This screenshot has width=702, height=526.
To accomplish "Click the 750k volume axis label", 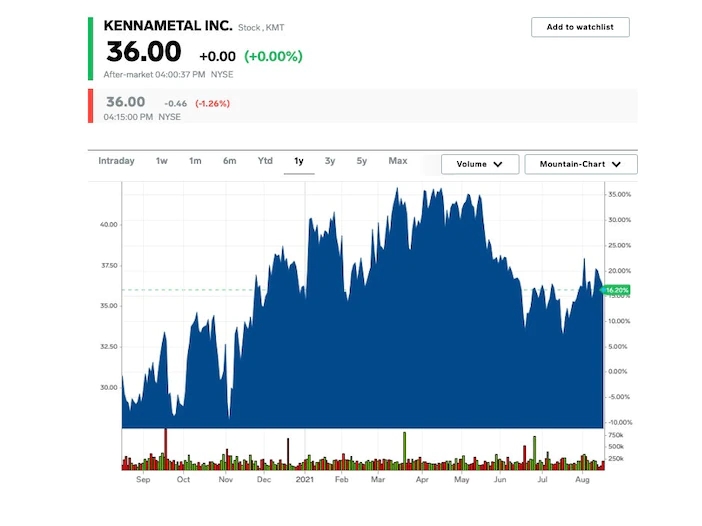I will click(616, 435).
